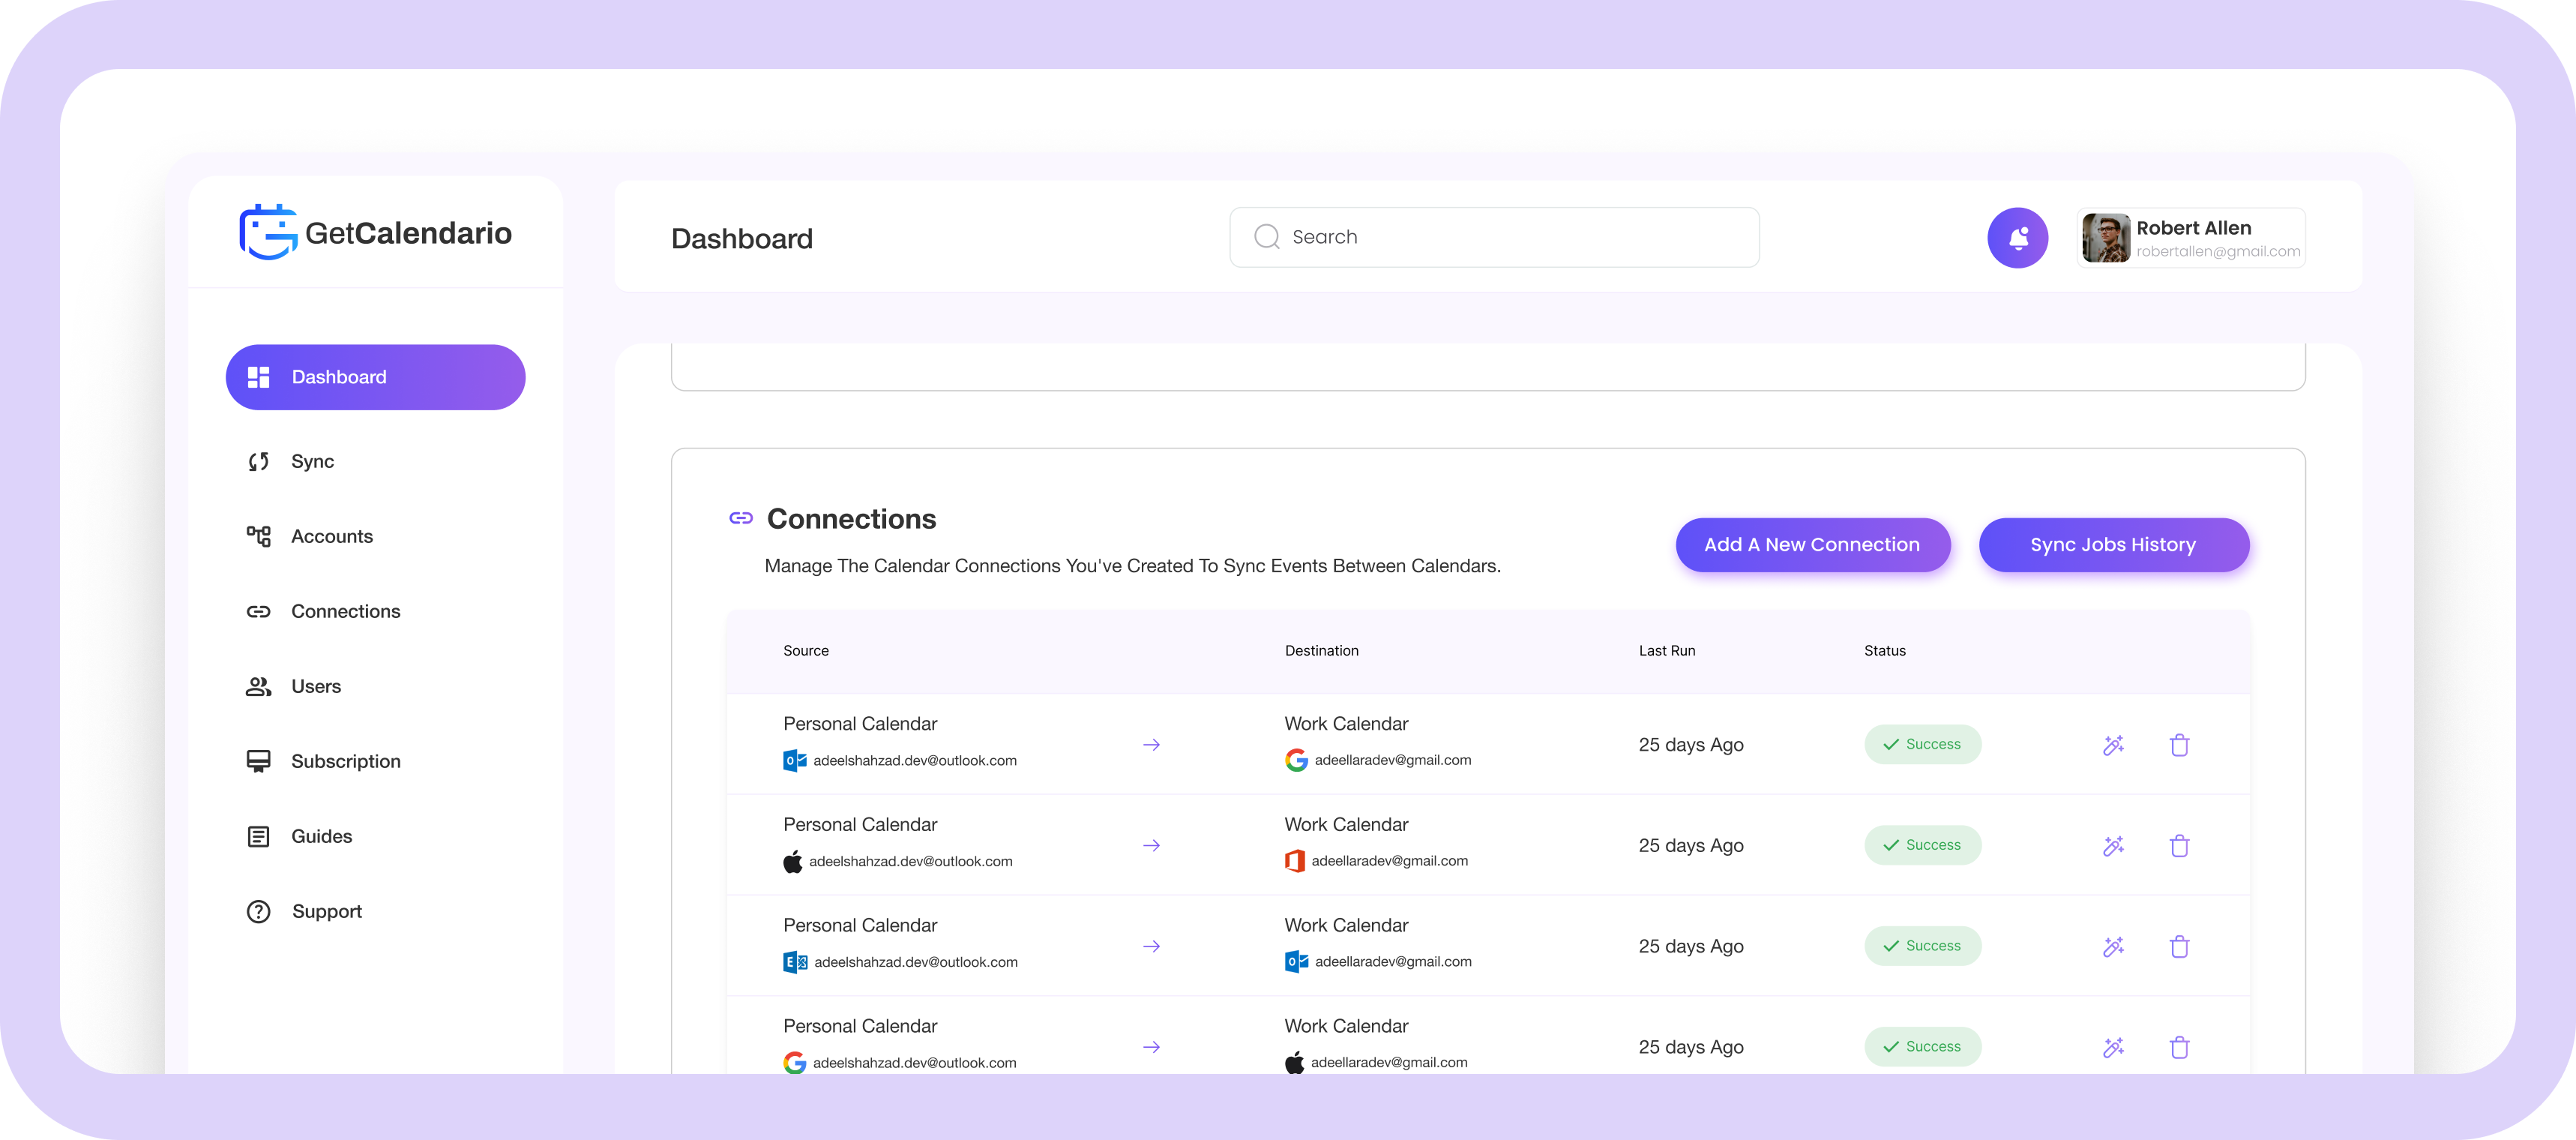2576x1140 pixels.
Task: Open Guides via its sidebar icon
Action: point(258,836)
